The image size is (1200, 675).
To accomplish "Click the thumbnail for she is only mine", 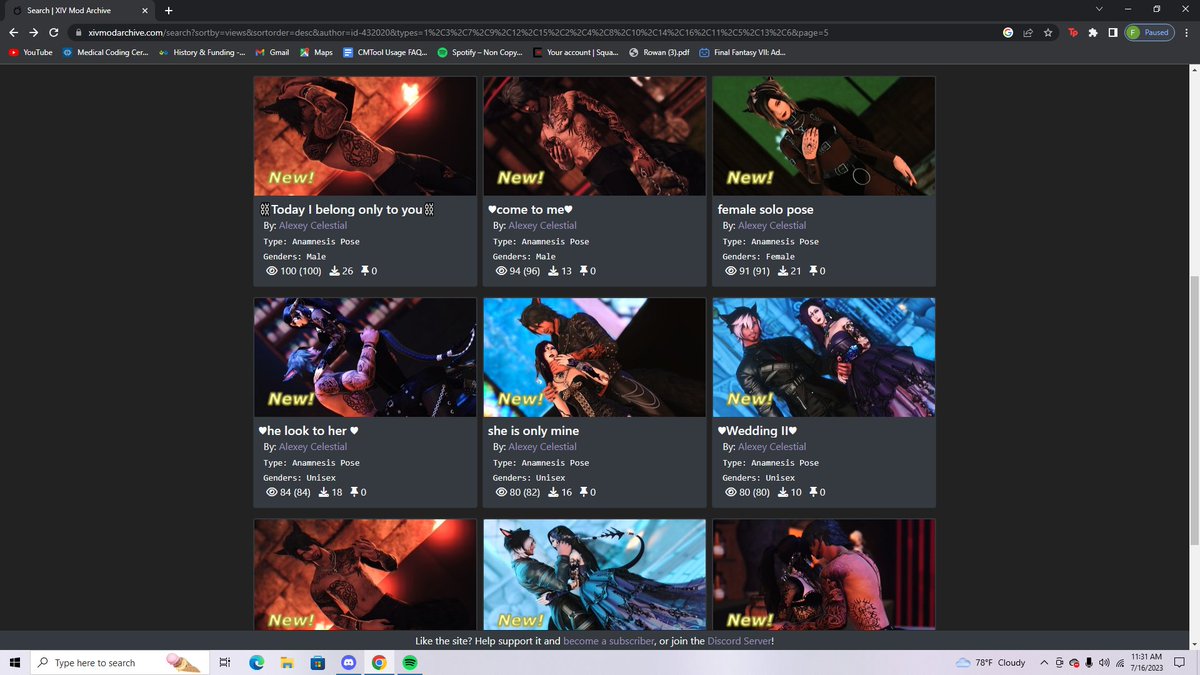I will [594, 357].
